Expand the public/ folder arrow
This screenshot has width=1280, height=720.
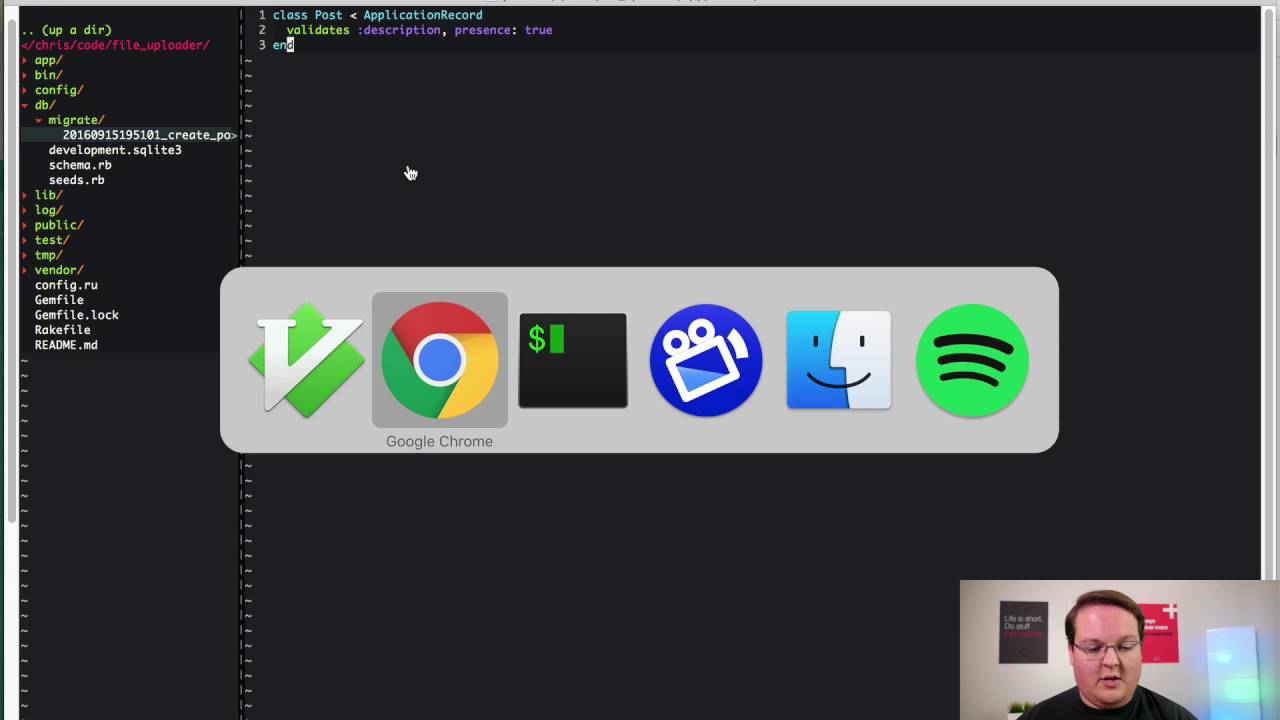[x=25, y=225]
